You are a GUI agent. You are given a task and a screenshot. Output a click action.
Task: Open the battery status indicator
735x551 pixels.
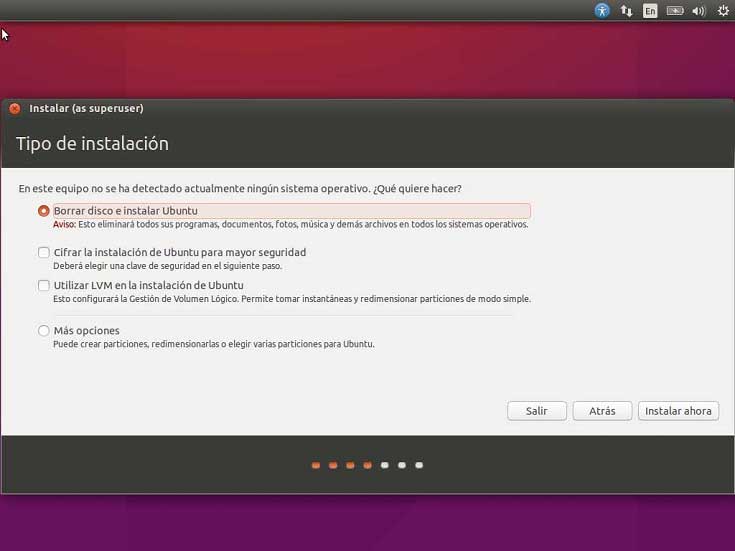point(675,11)
